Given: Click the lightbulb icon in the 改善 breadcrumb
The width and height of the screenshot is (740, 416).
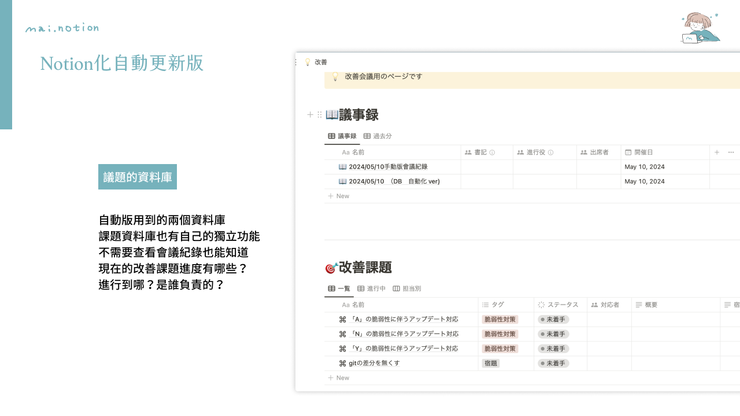Looking at the screenshot, I should pyautogui.click(x=308, y=62).
